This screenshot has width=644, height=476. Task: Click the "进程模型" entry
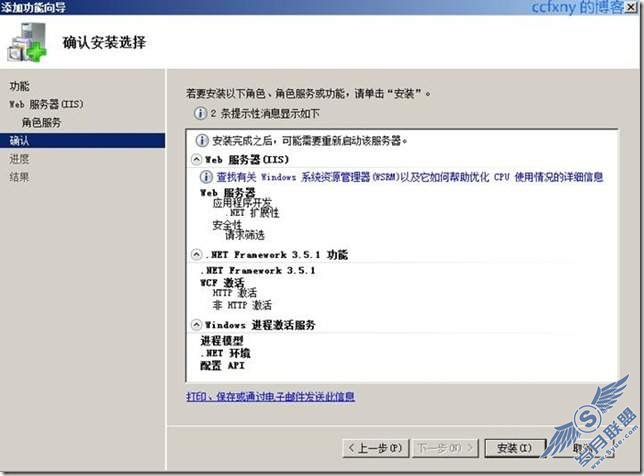coord(222,340)
